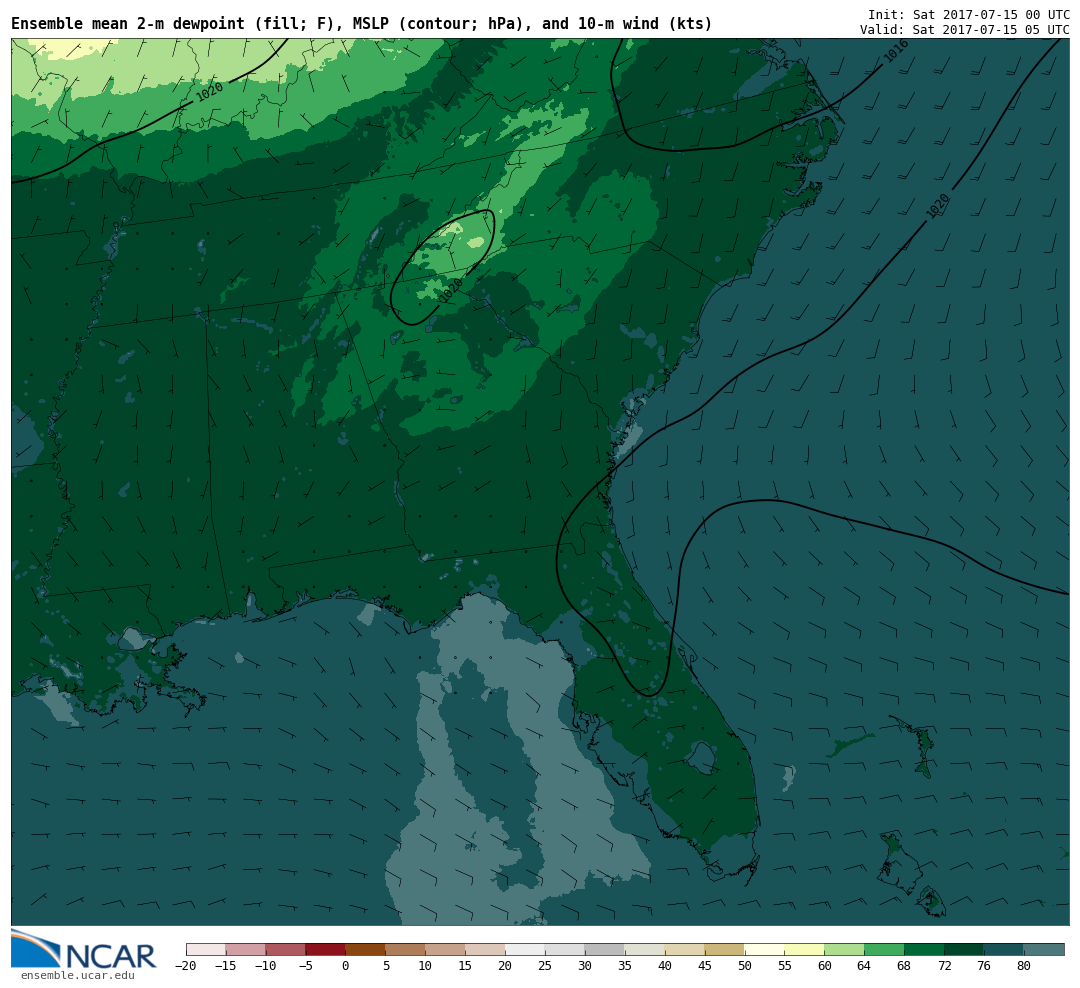The height and width of the screenshot is (988, 1080).
Task: Pick the khaki swatch between 45 and 50
Action: [x=725, y=949]
